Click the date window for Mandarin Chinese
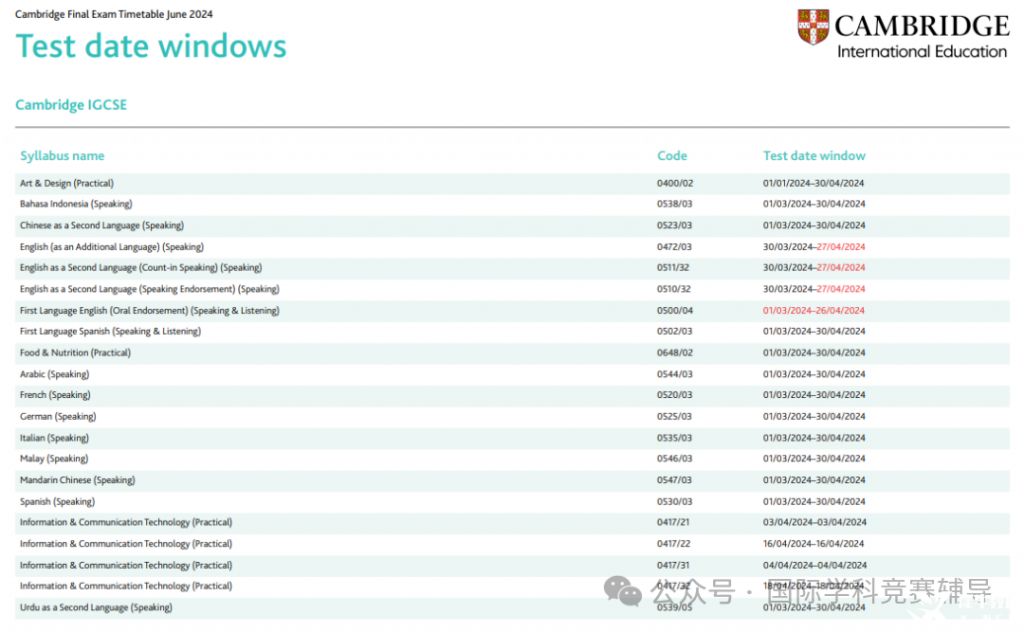The width and height of the screenshot is (1024, 632). 814,480
